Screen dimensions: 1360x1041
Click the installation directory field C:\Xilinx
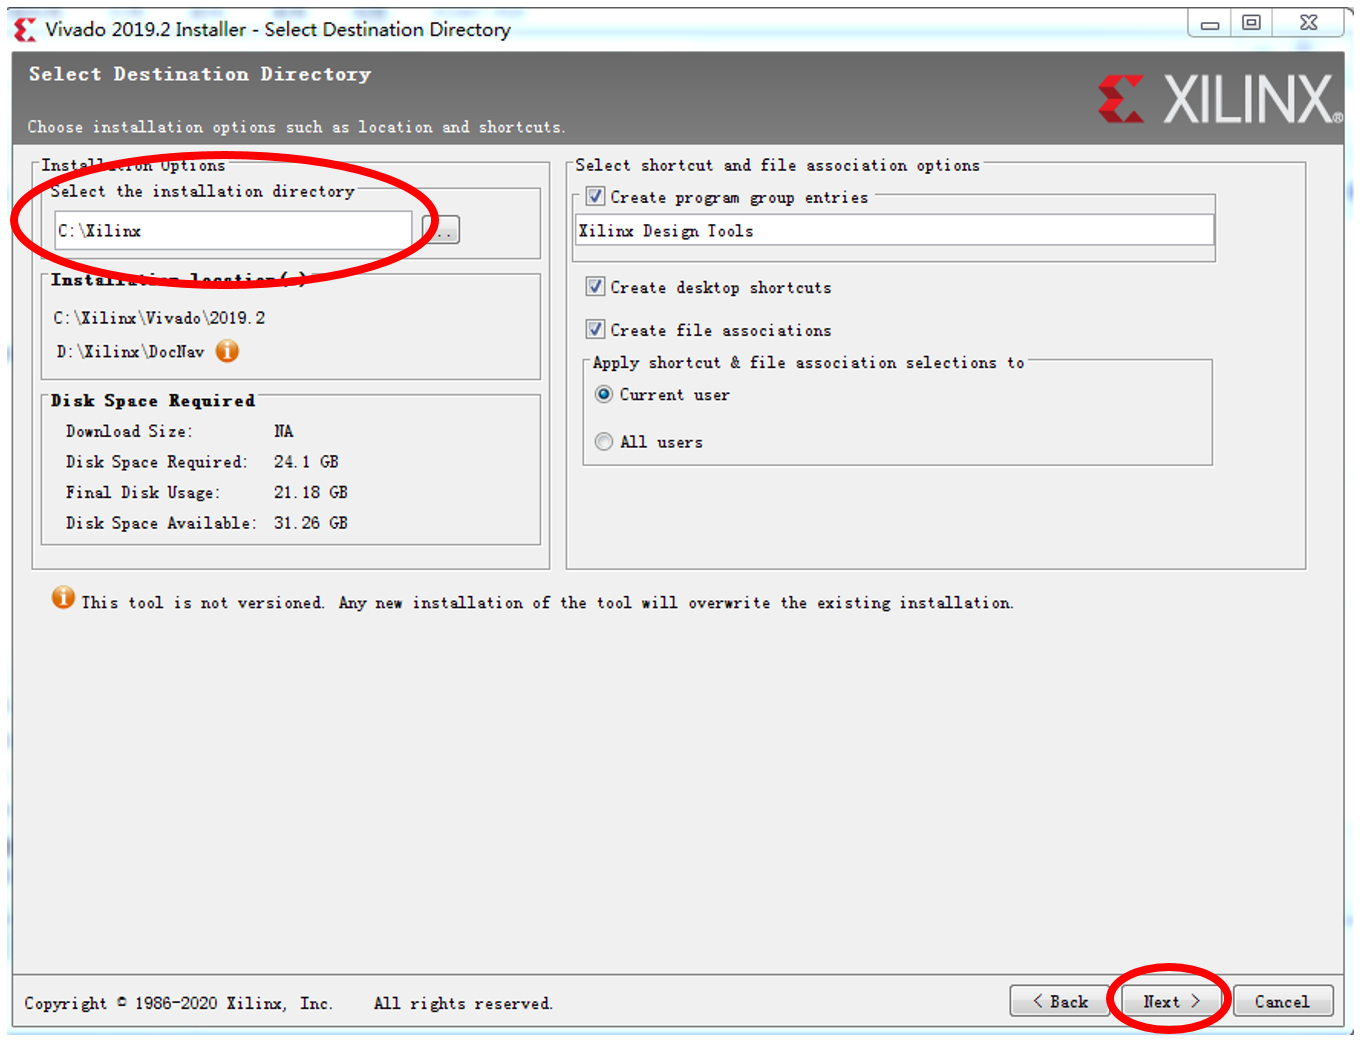pos(233,230)
